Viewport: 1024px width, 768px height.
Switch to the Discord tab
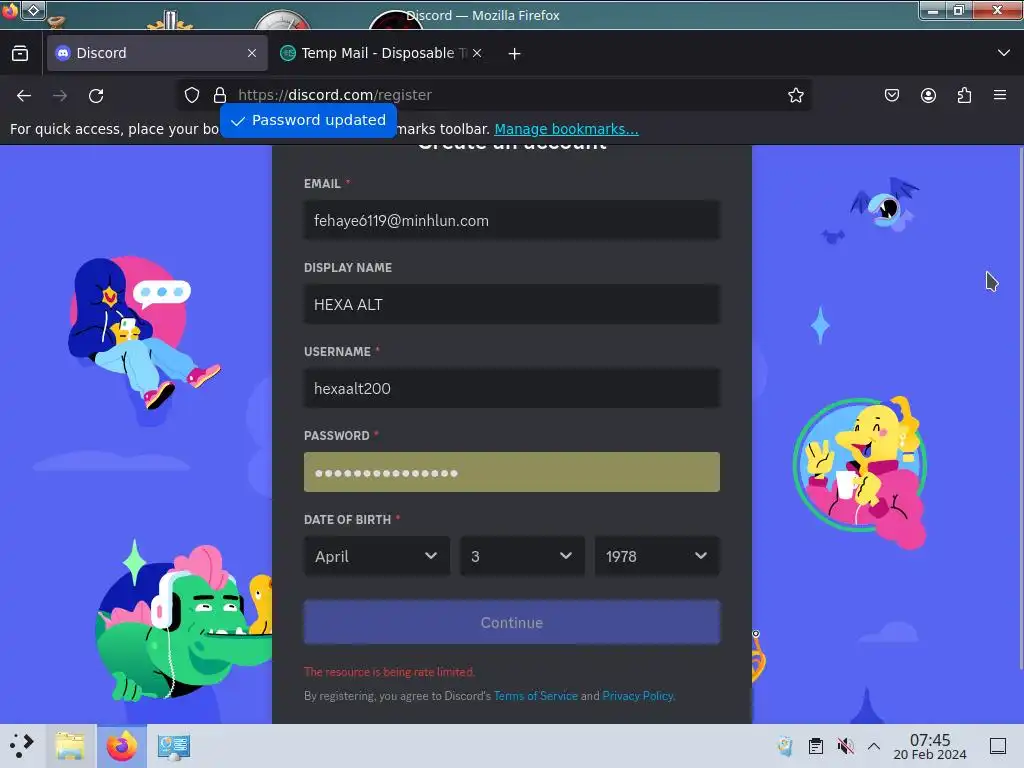click(x=157, y=53)
